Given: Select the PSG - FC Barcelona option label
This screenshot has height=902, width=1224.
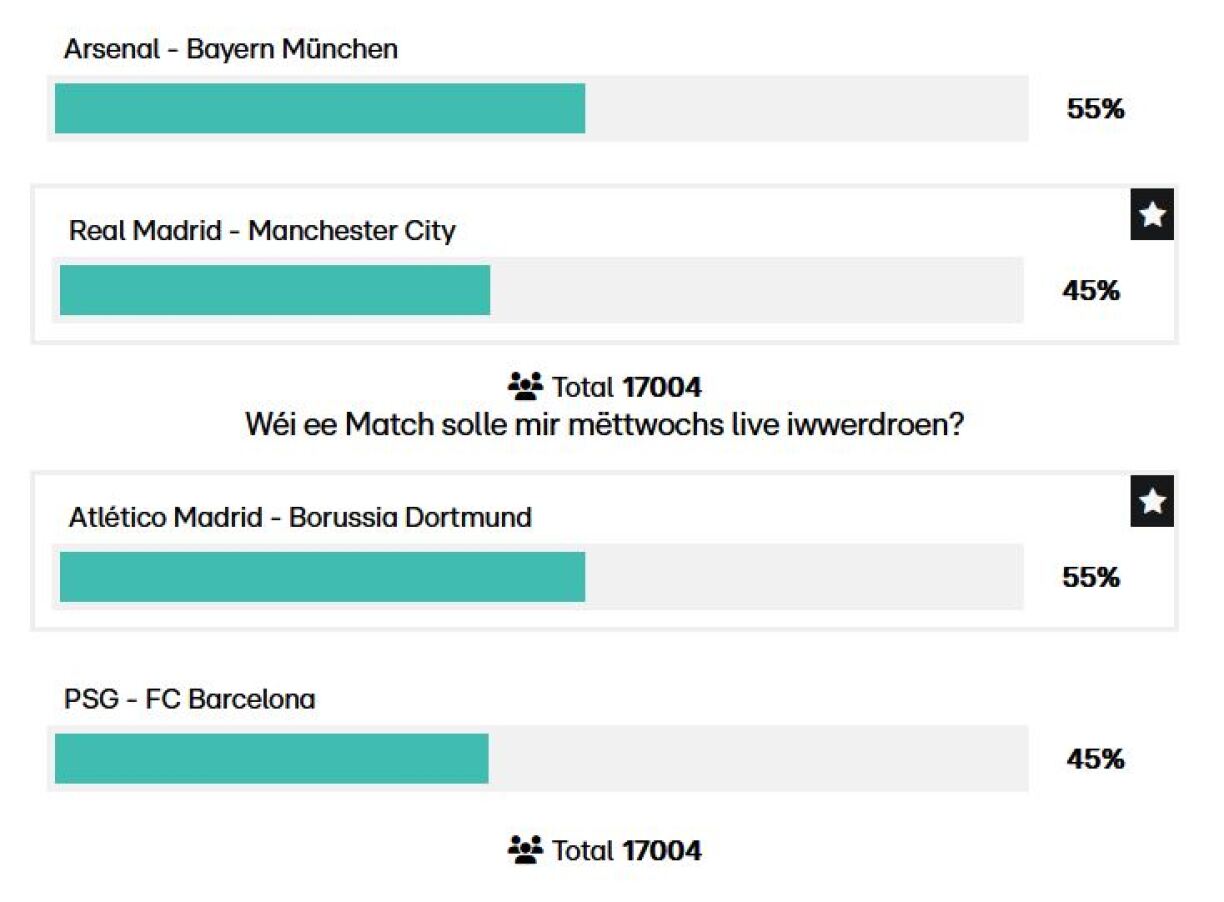Looking at the screenshot, I should [x=190, y=699].
